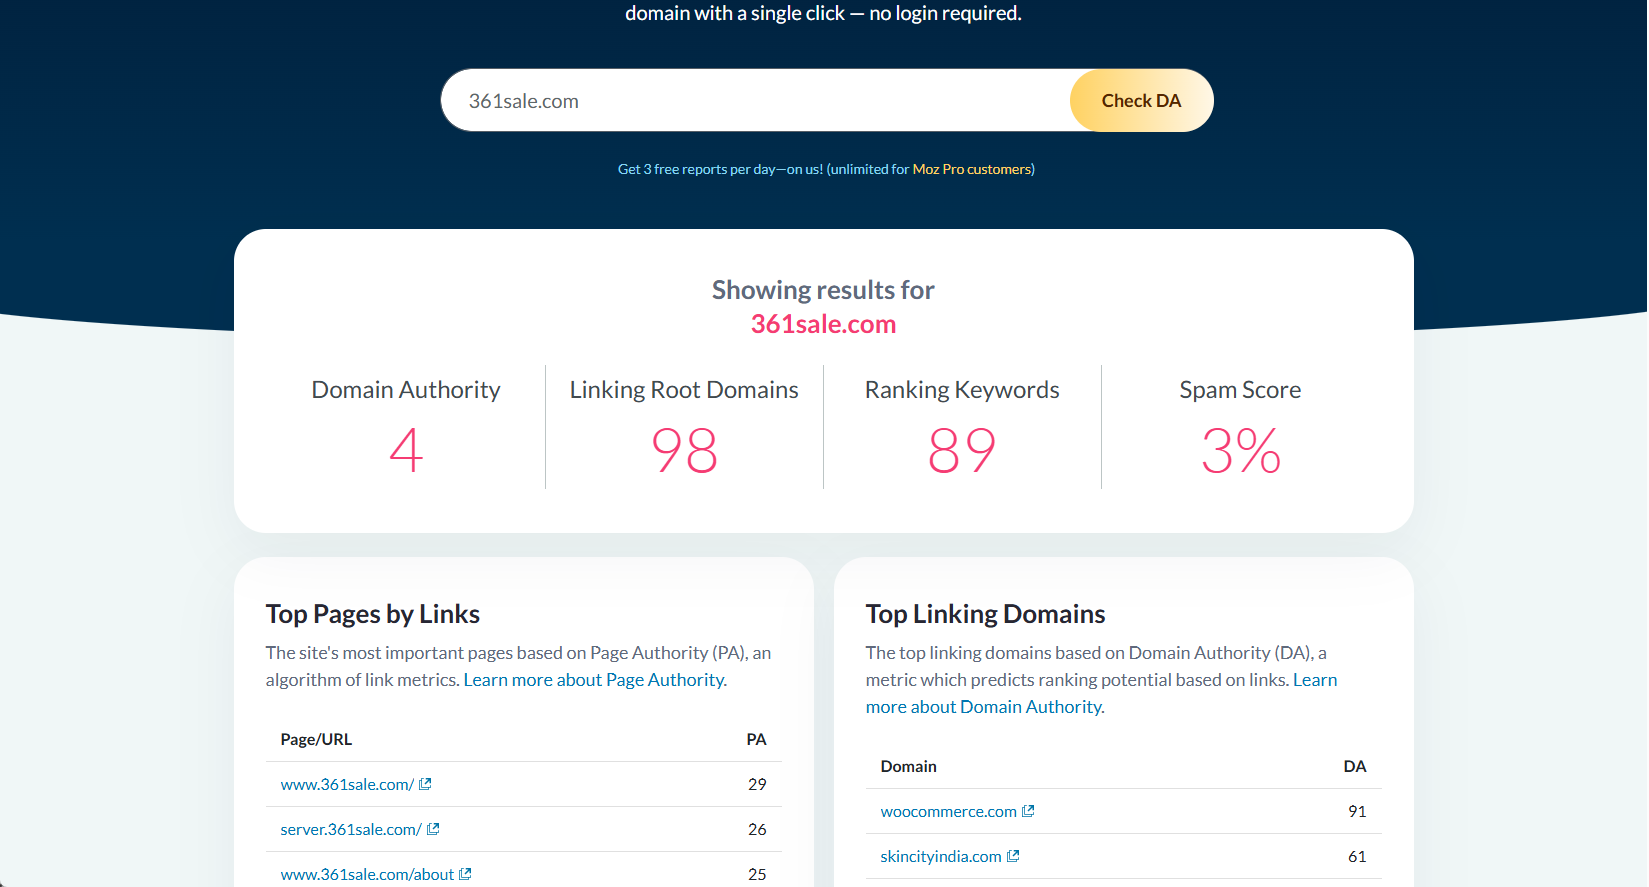The height and width of the screenshot is (887, 1649).
Task: Visit the skincityindia.com domain link
Action: pos(940,857)
